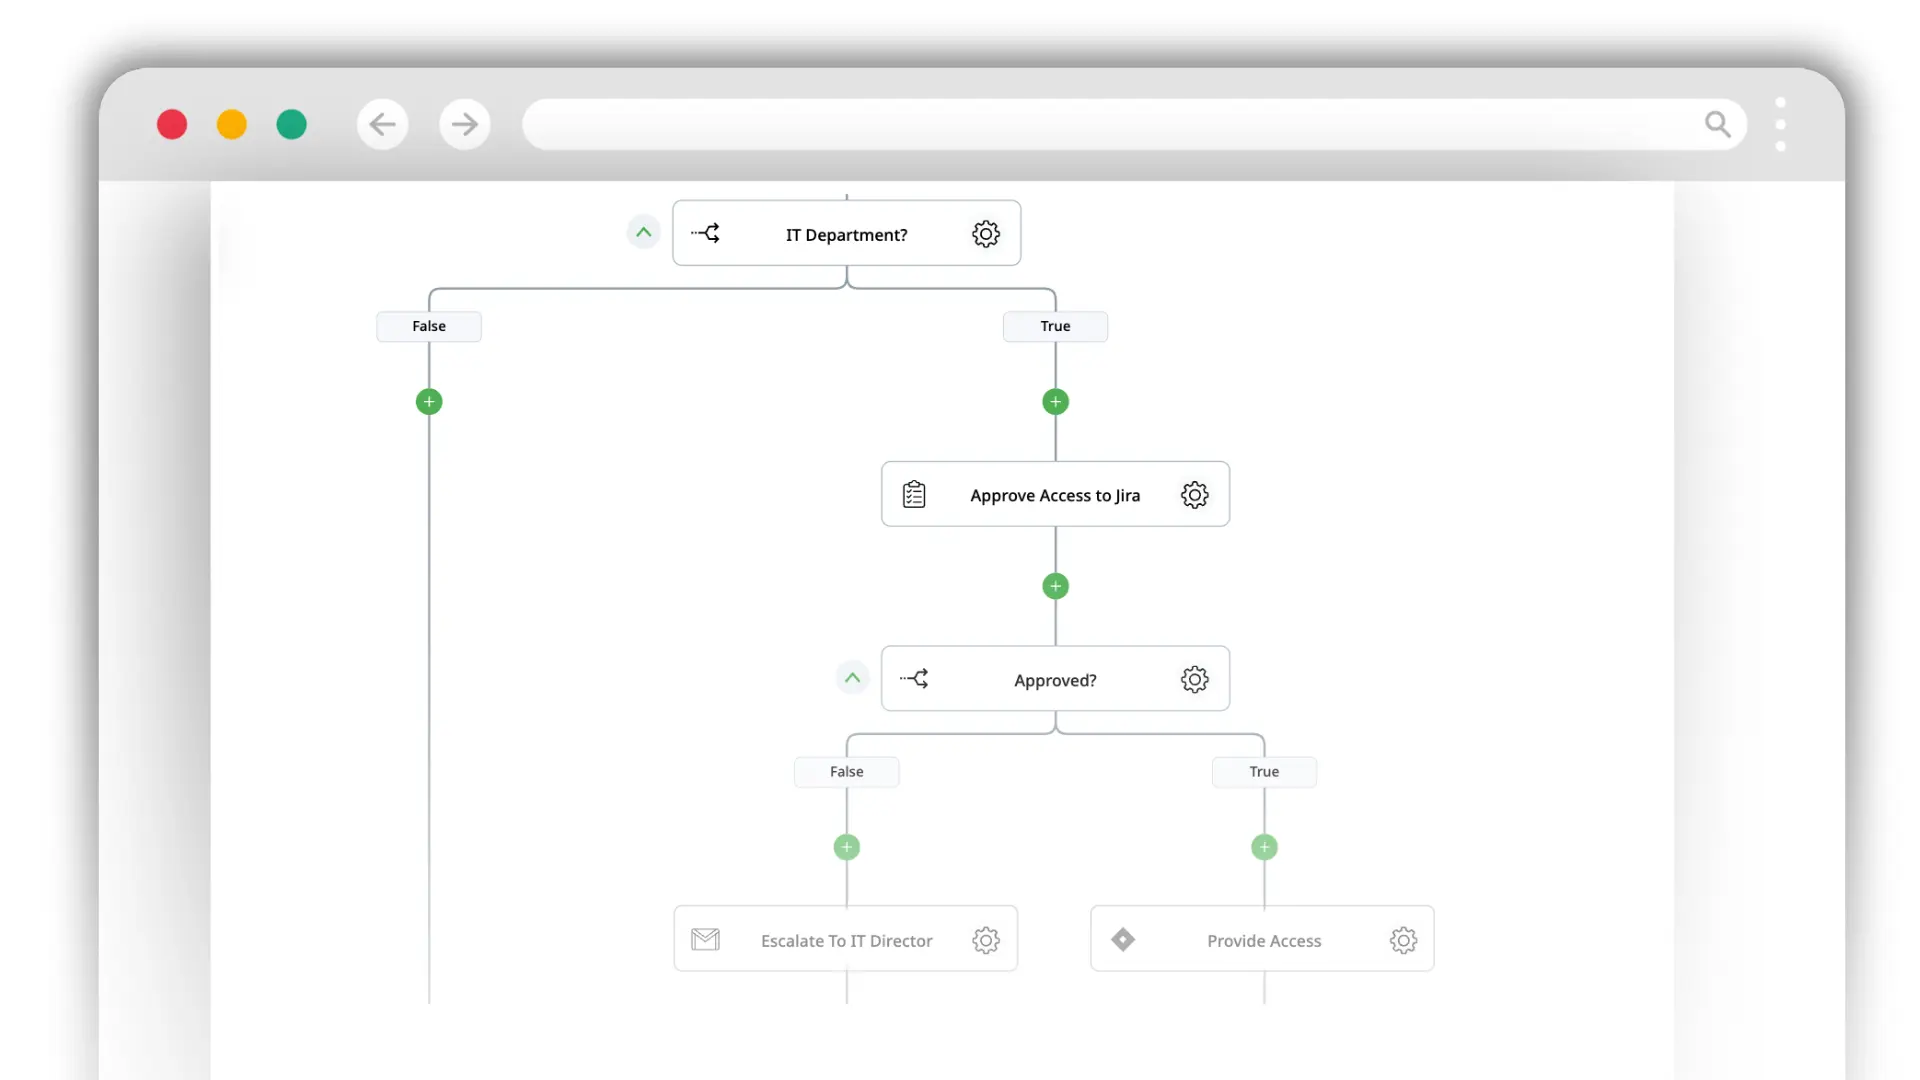Click branch icon on Approved? node

[914, 679]
